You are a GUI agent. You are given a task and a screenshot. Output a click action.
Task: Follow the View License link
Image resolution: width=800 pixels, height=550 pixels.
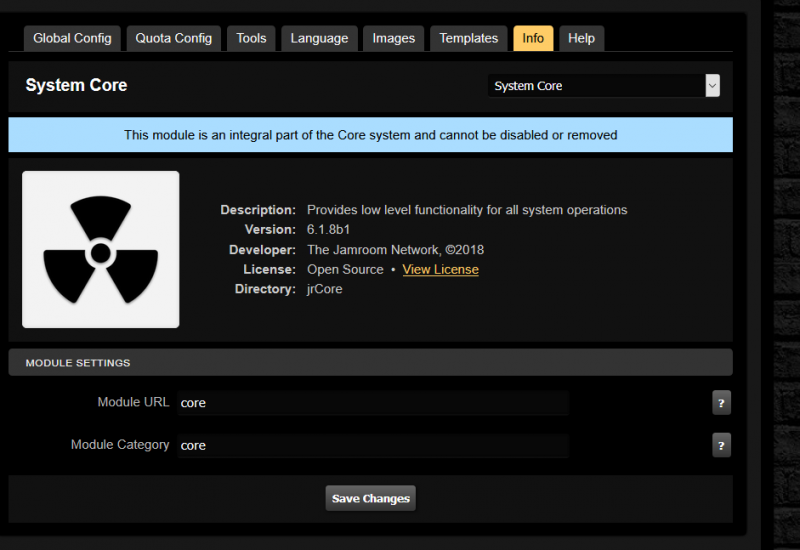pos(440,269)
